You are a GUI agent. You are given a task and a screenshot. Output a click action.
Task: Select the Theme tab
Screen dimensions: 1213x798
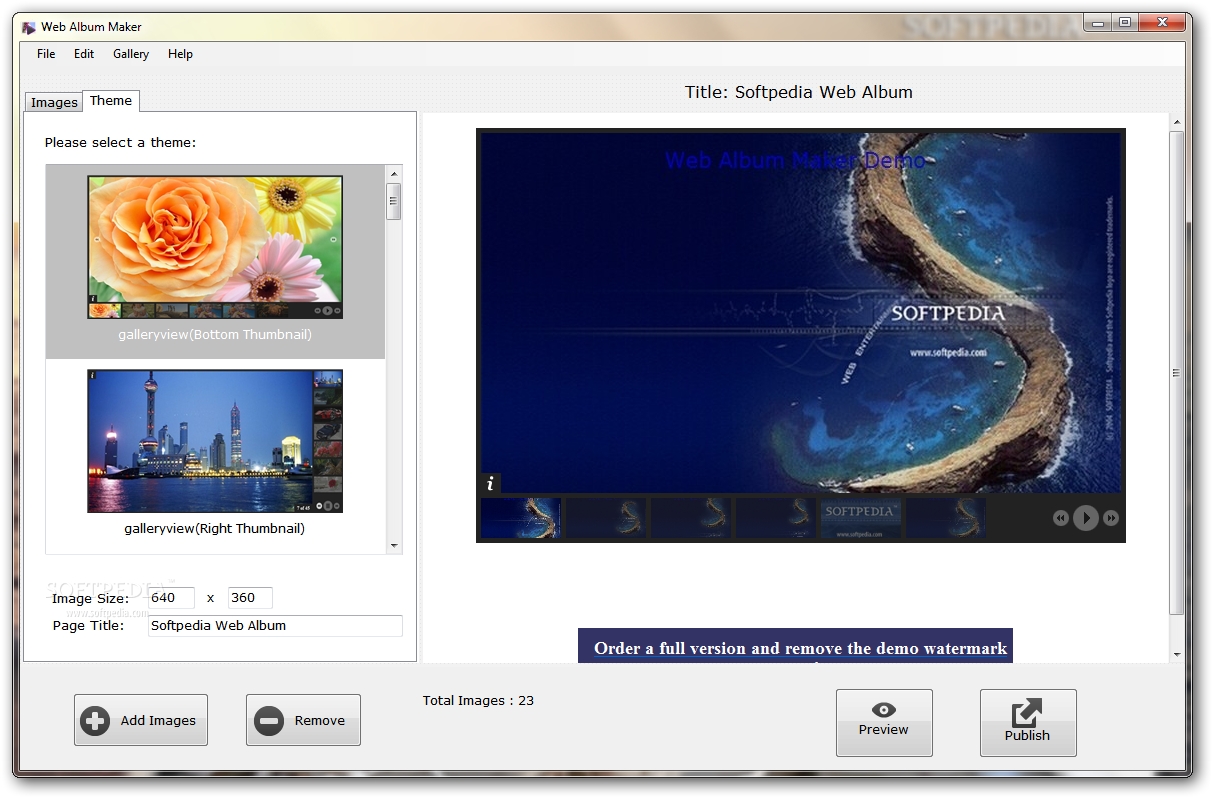pyautogui.click(x=110, y=100)
